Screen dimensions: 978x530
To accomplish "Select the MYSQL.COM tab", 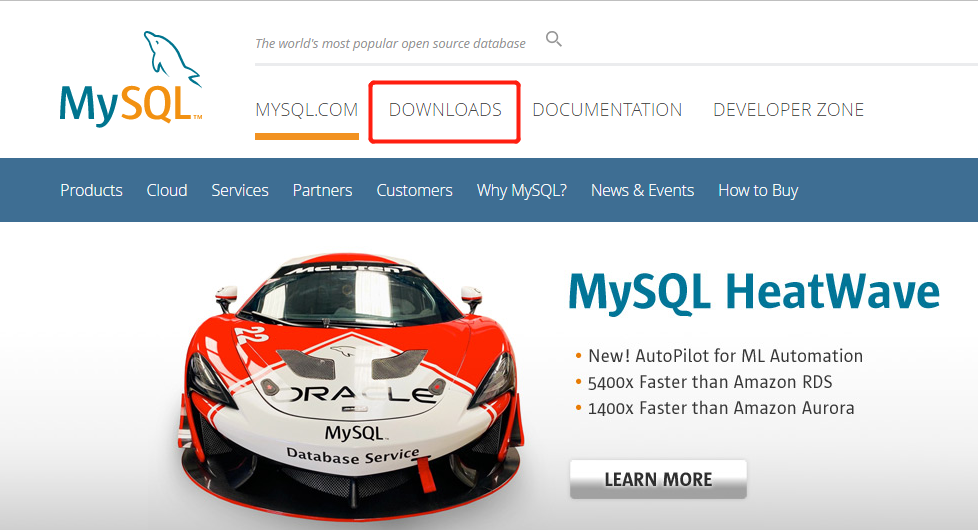I will pos(307,110).
